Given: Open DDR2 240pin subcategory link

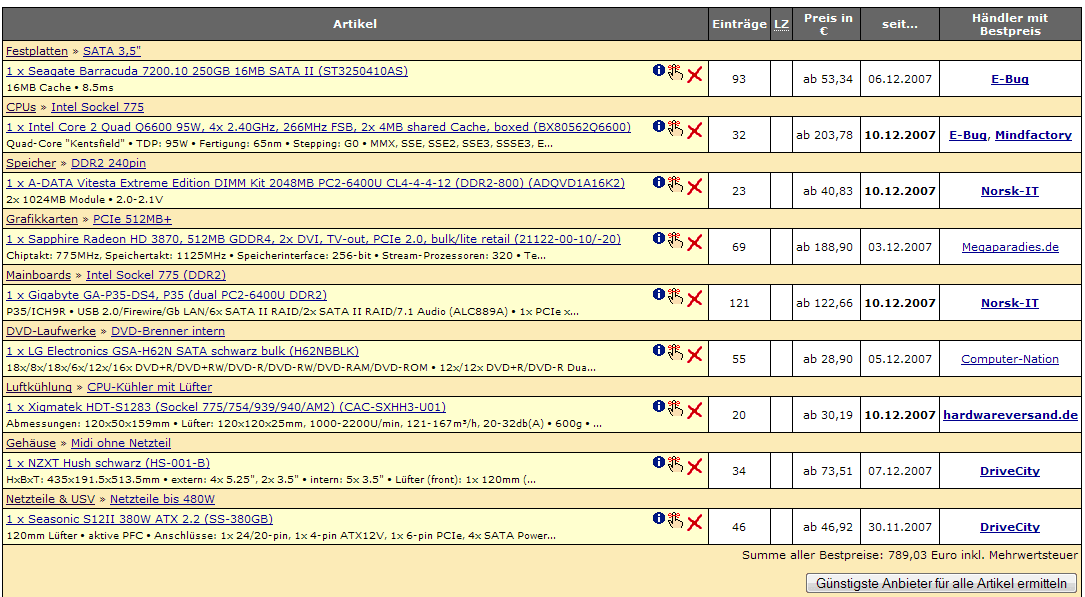Looking at the screenshot, I should (109, 163).
